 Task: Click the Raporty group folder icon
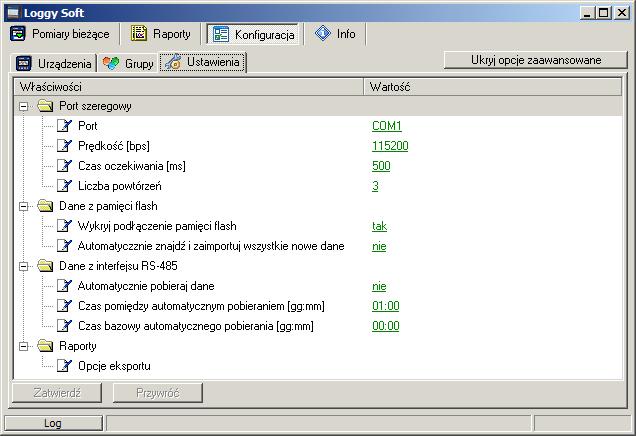click(45, 346)
